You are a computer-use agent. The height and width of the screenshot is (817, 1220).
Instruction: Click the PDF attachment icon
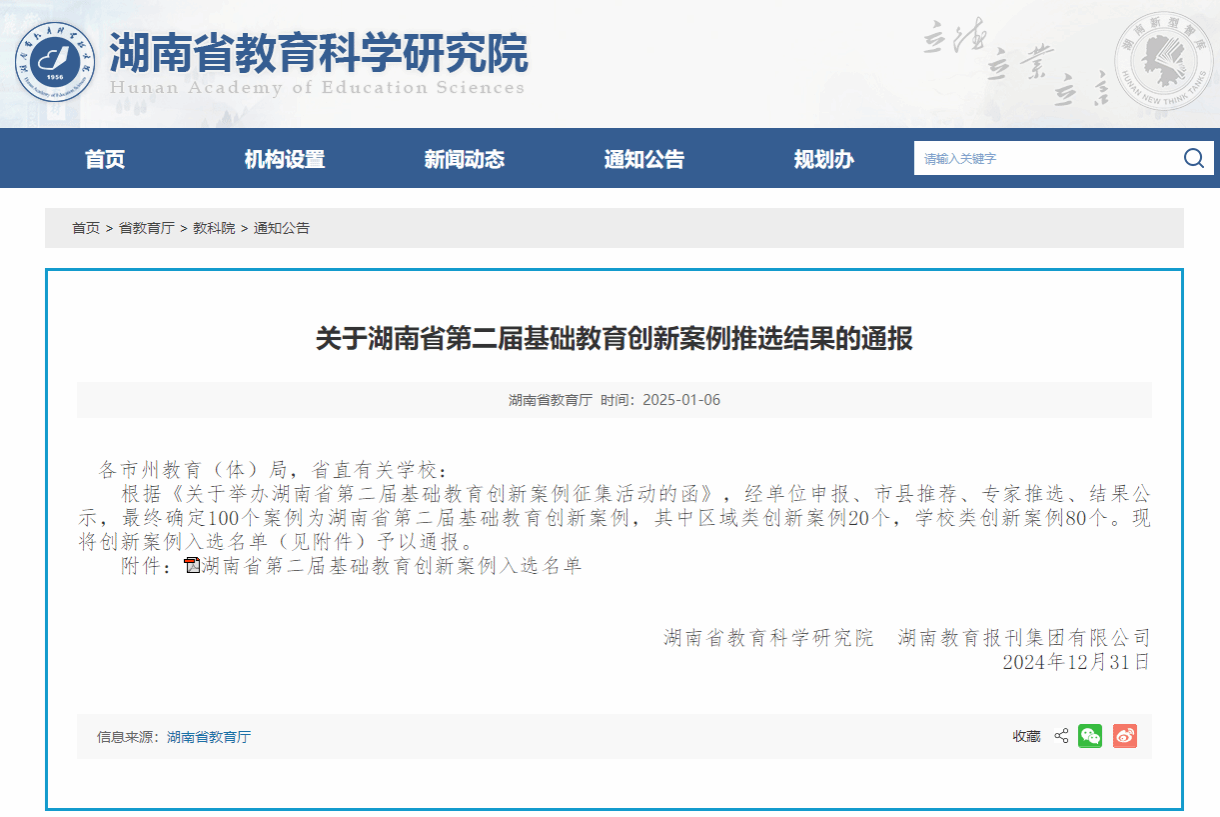(192, 566)
